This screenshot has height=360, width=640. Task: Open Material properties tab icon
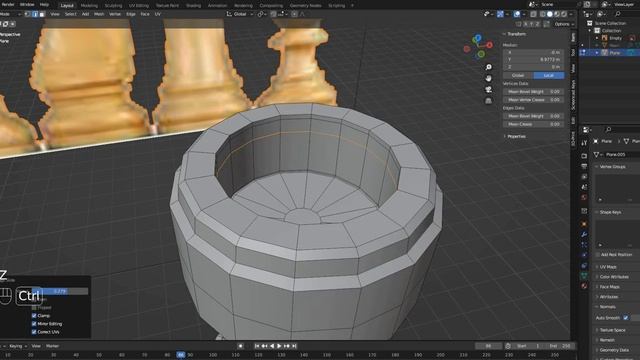click(584, 286)
